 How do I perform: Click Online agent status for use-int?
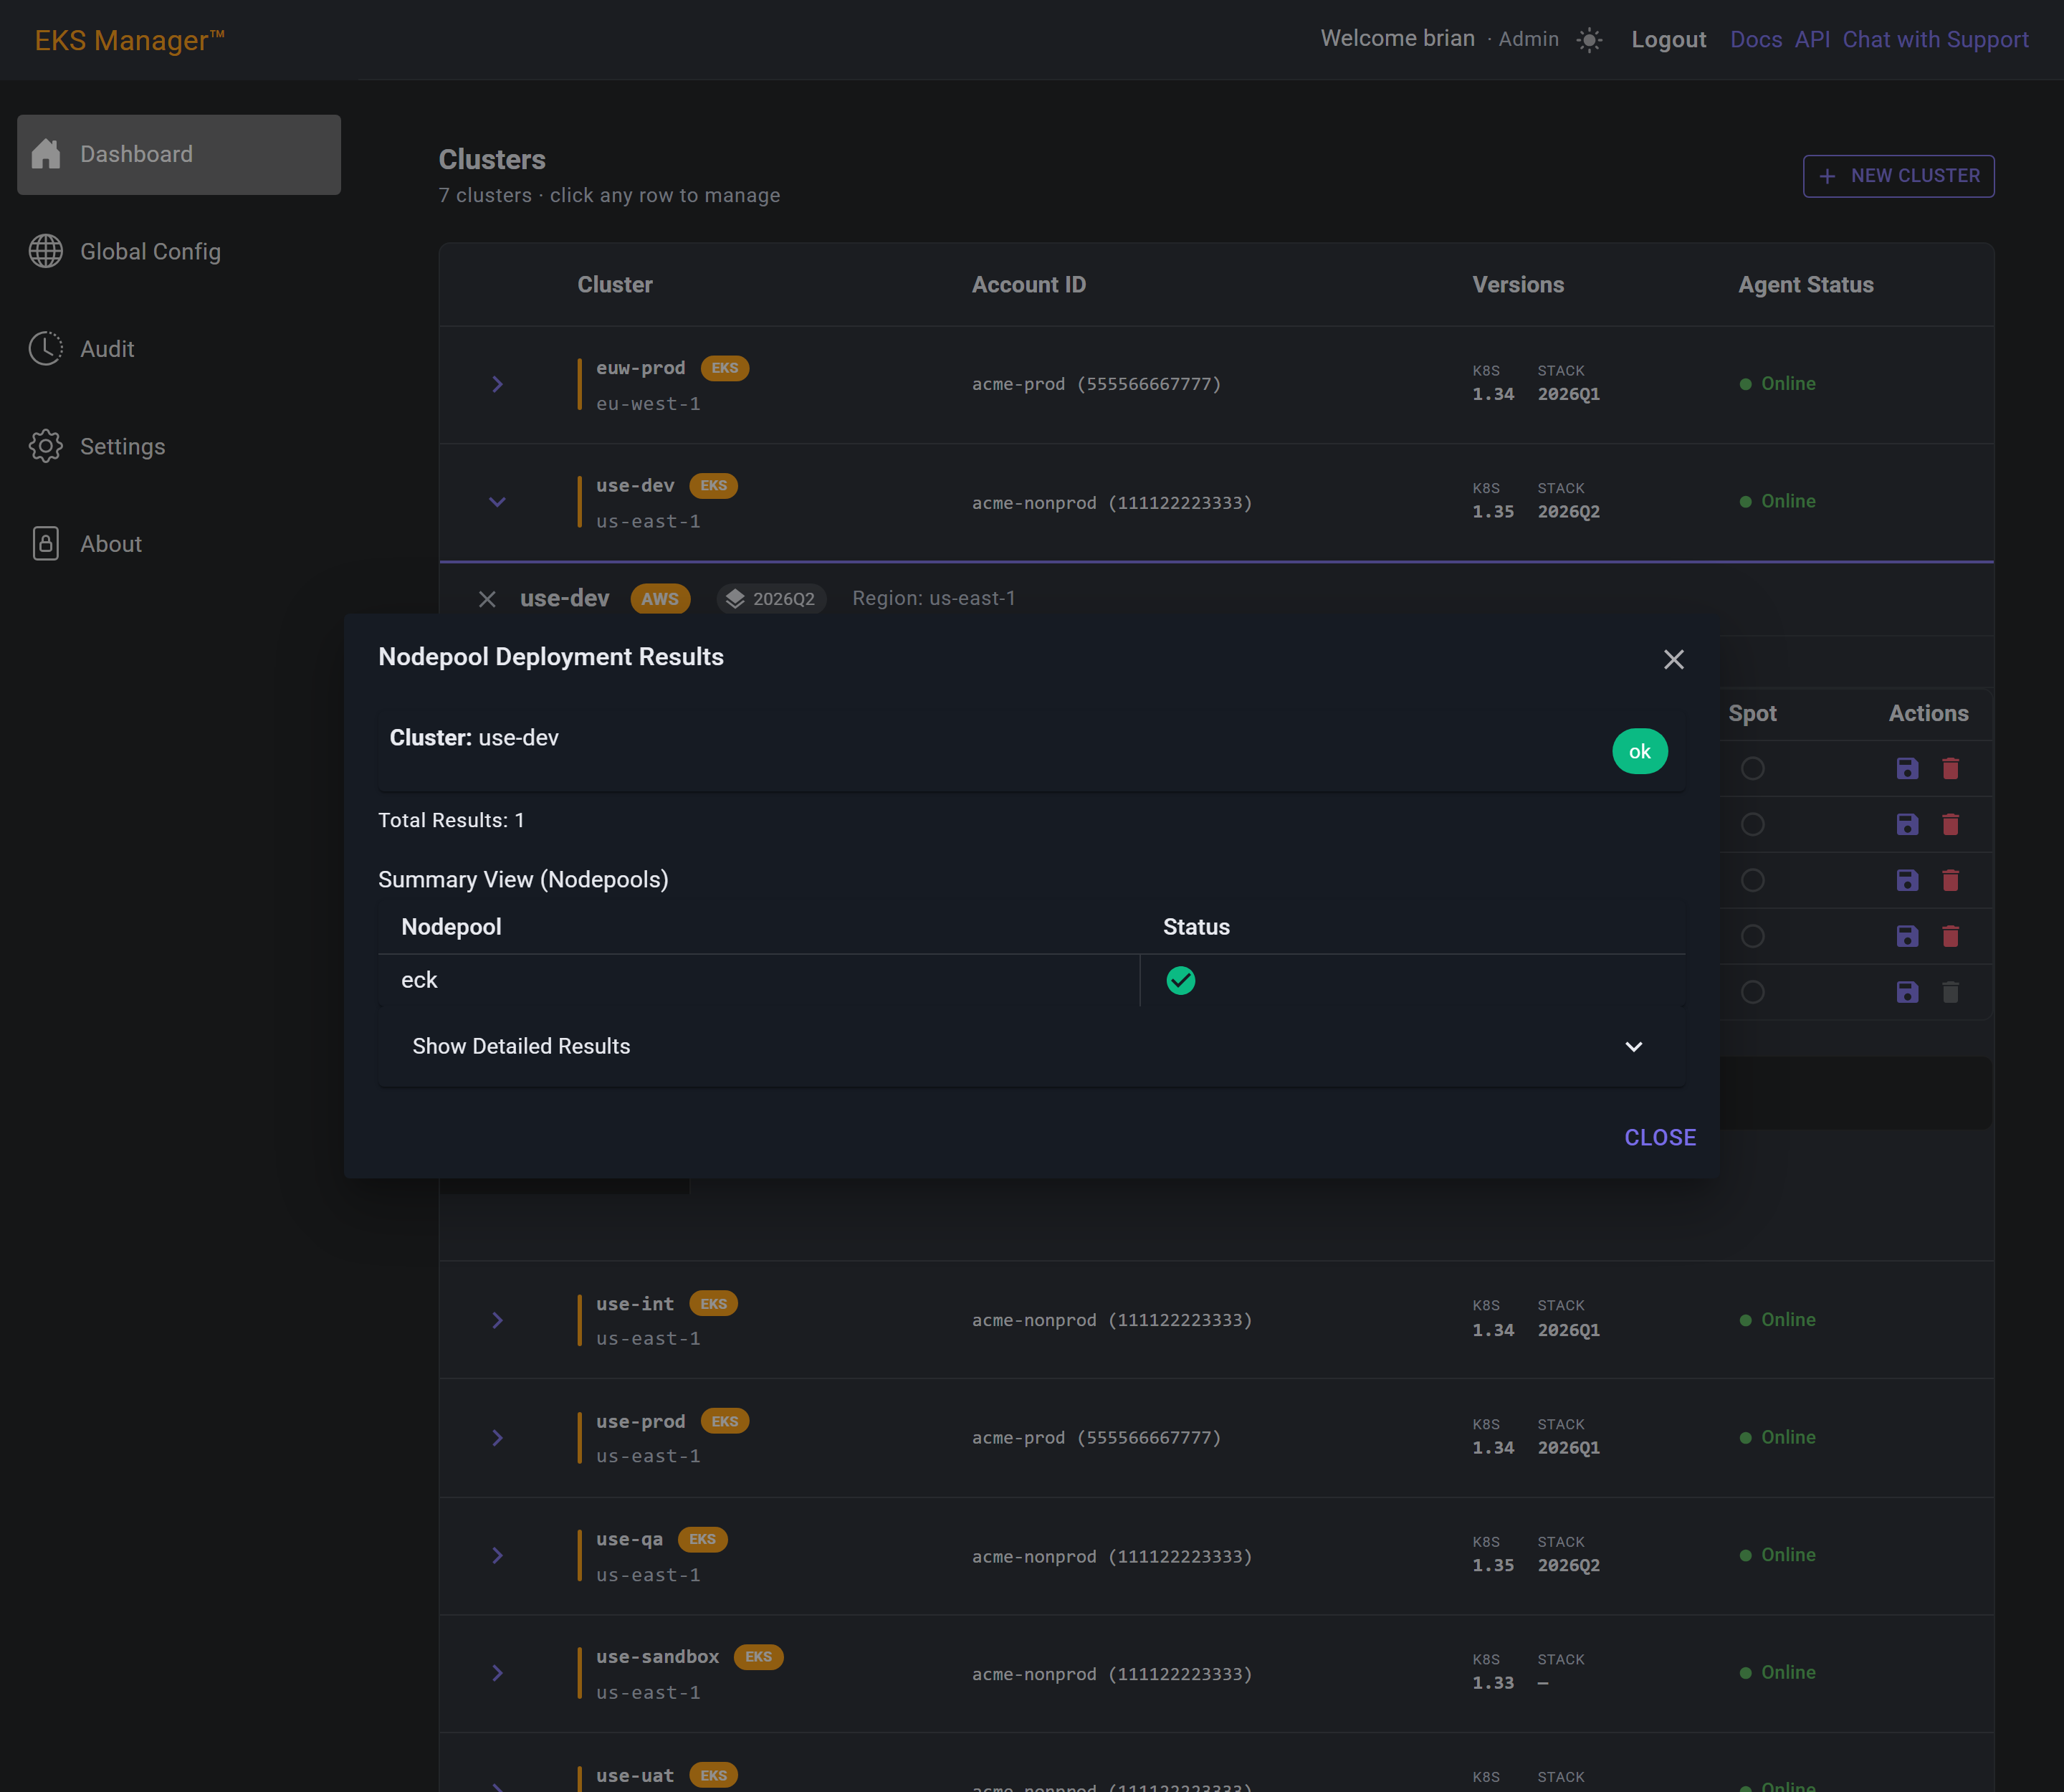point(1777,1320)
